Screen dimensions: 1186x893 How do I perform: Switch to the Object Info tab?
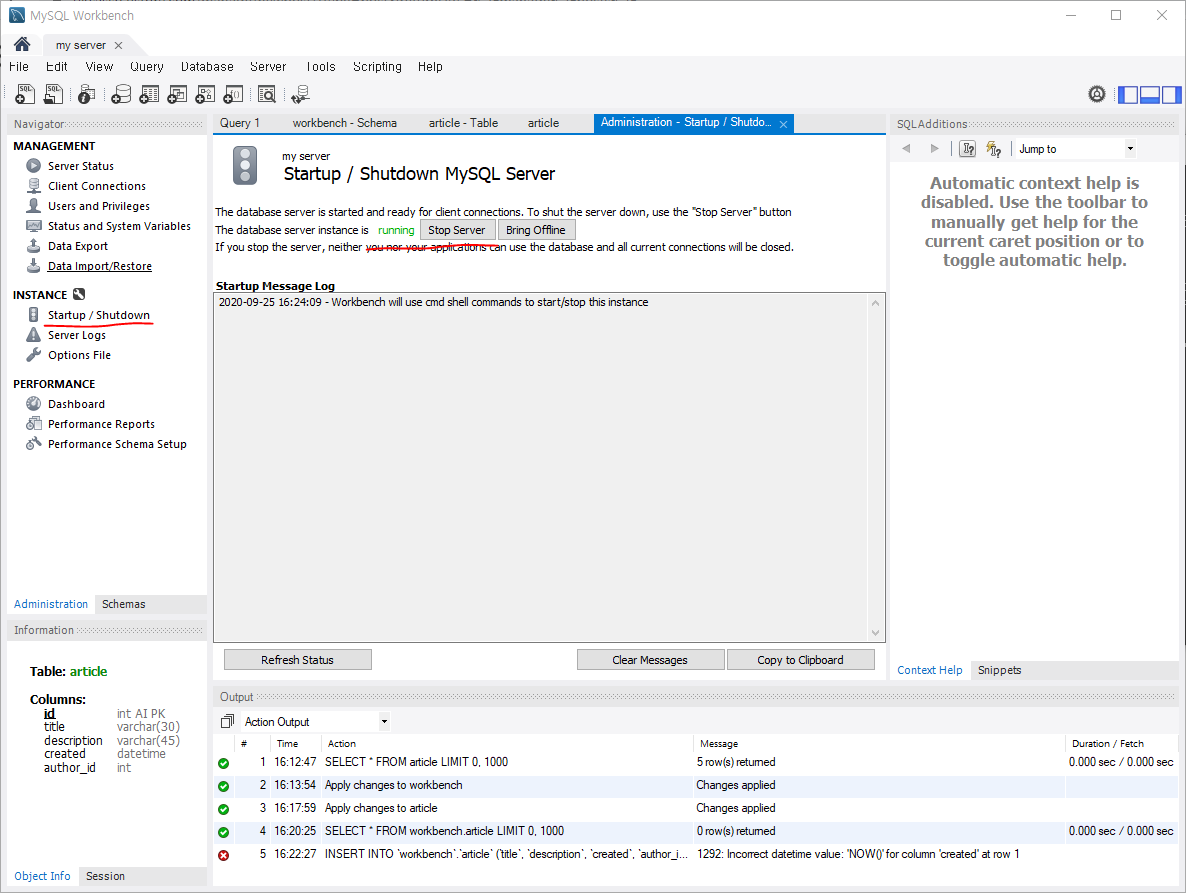point(42,876)
